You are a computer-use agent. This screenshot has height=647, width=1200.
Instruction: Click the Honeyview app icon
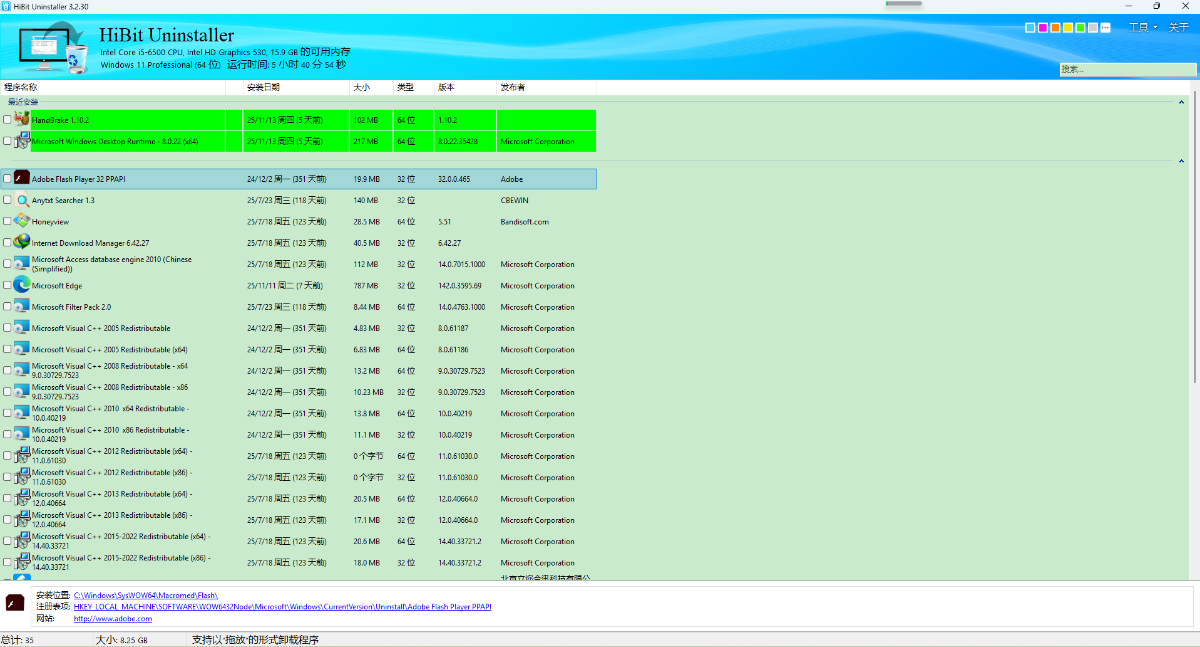pyautogui.click(x=22, y=221)
